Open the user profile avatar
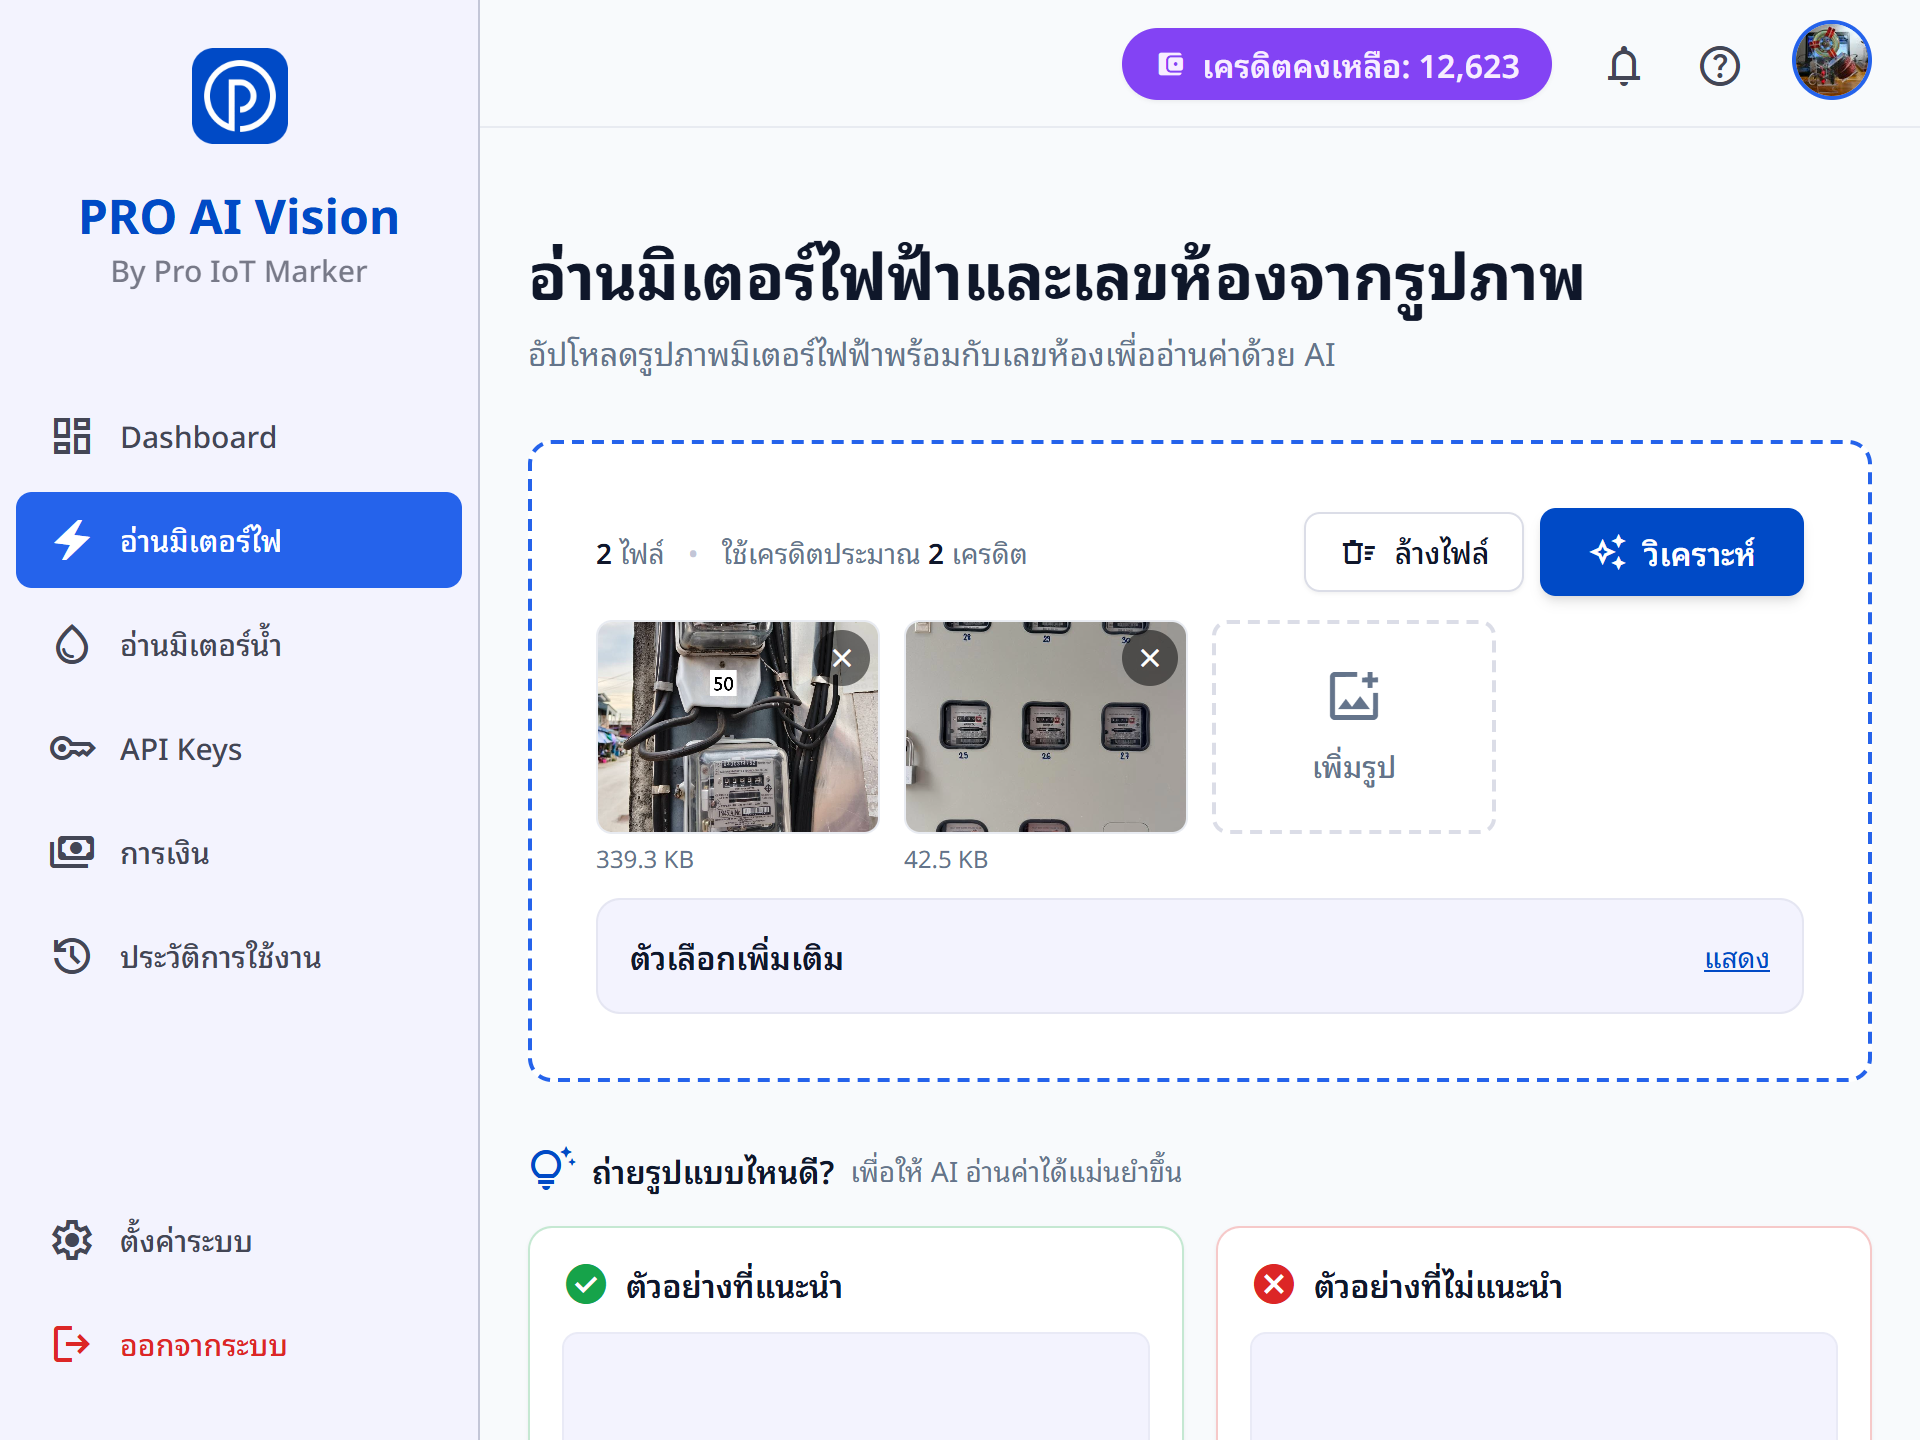The width and height of the screenshot is (1920, 1440). point(1832,60)
